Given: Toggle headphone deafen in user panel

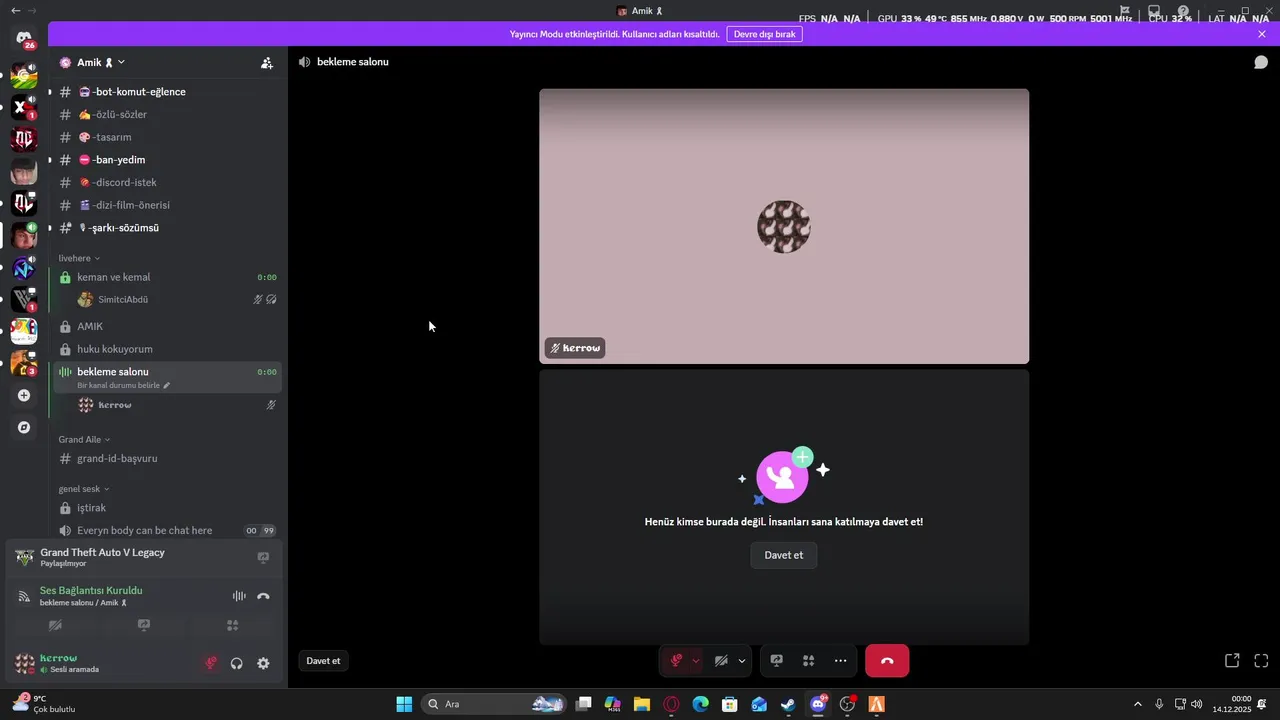Looking at the screenshot, I should click(x=237, y=663).
